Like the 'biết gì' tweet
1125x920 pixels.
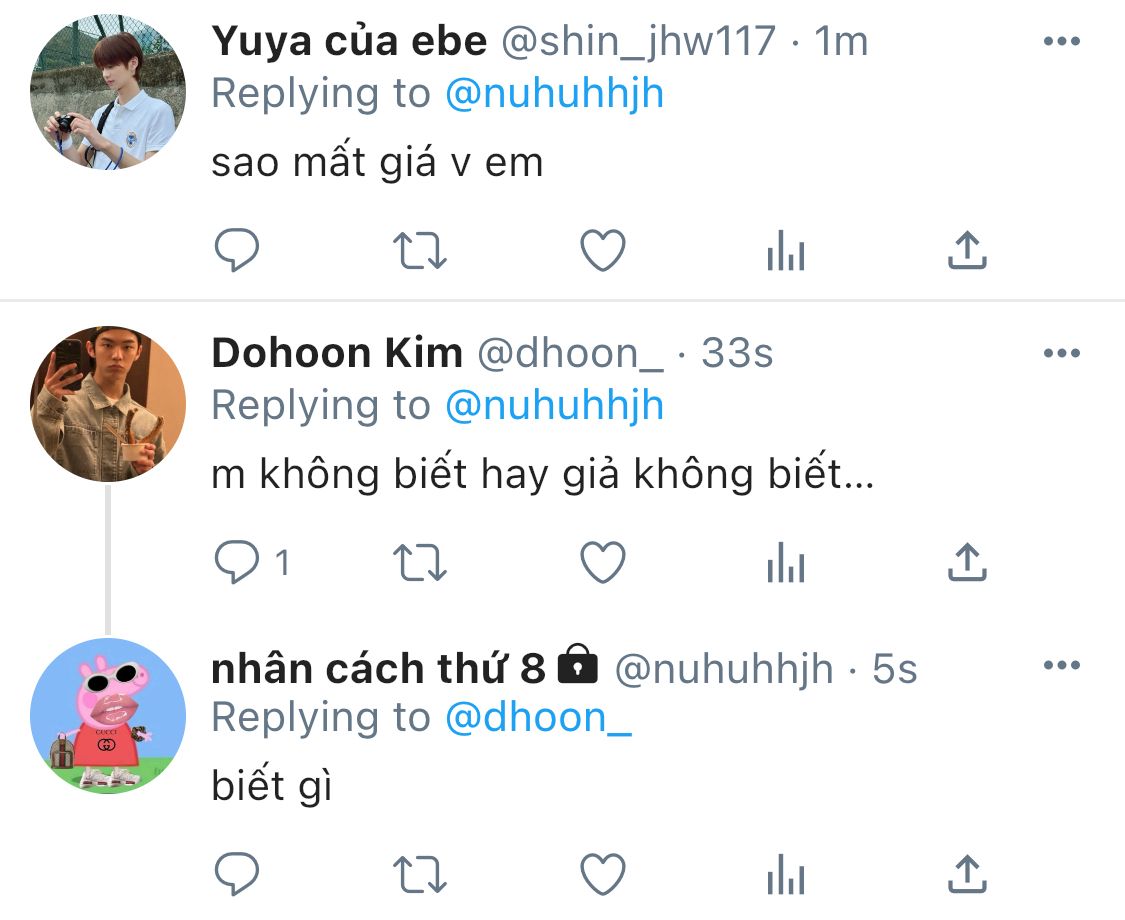[603, 873]
